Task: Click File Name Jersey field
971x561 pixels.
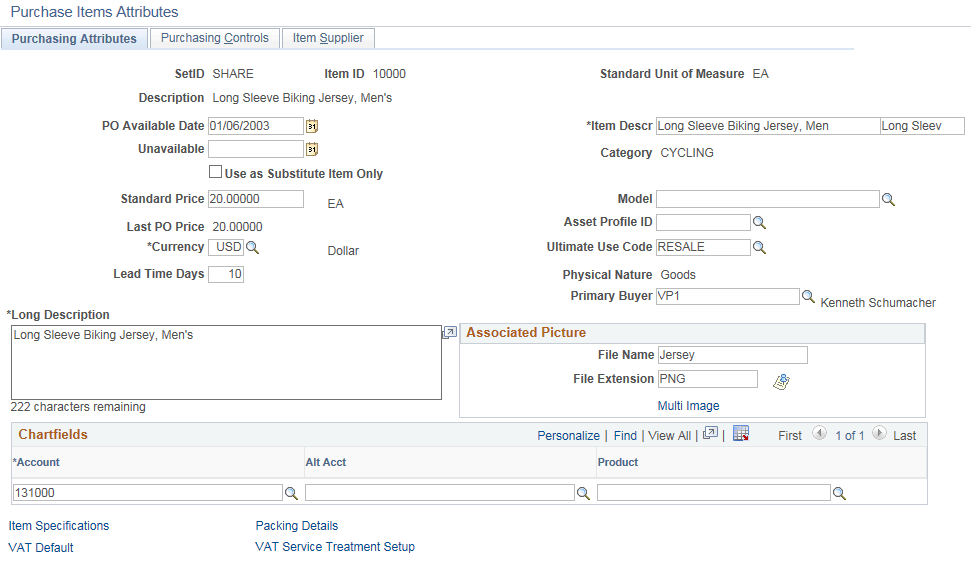Action: (733, 355)
